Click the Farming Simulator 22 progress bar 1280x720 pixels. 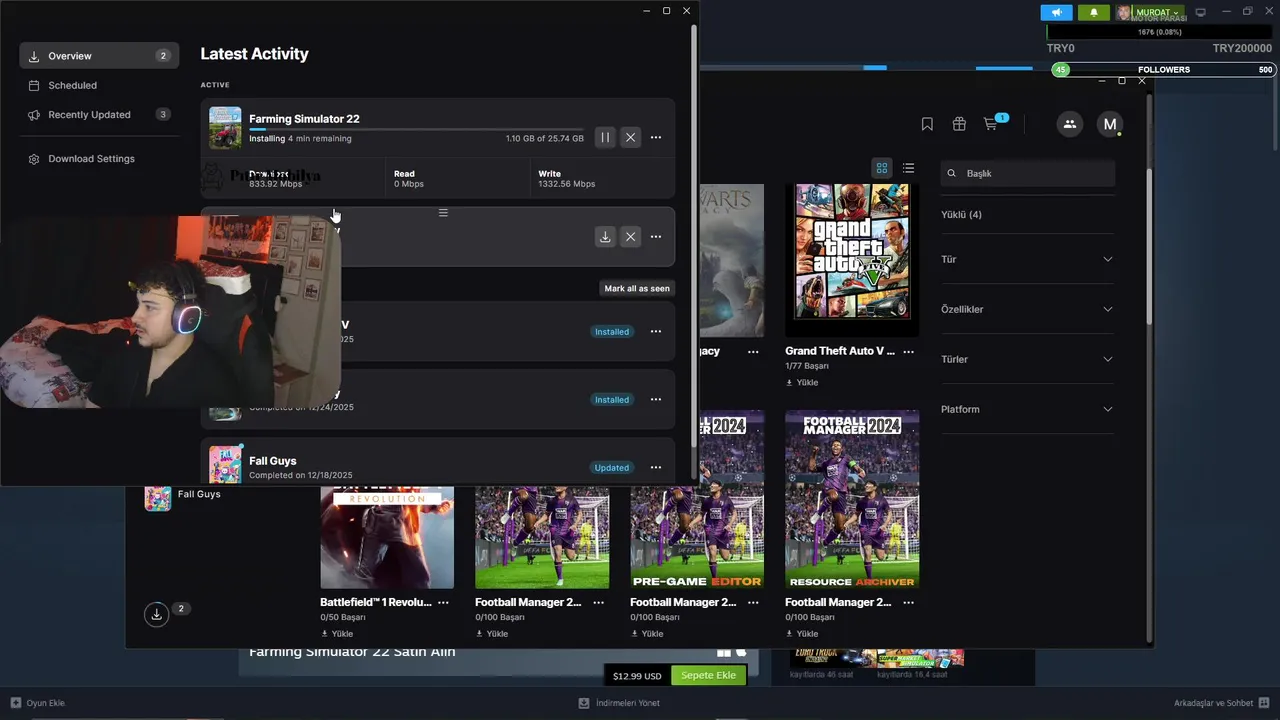(416, 130)
